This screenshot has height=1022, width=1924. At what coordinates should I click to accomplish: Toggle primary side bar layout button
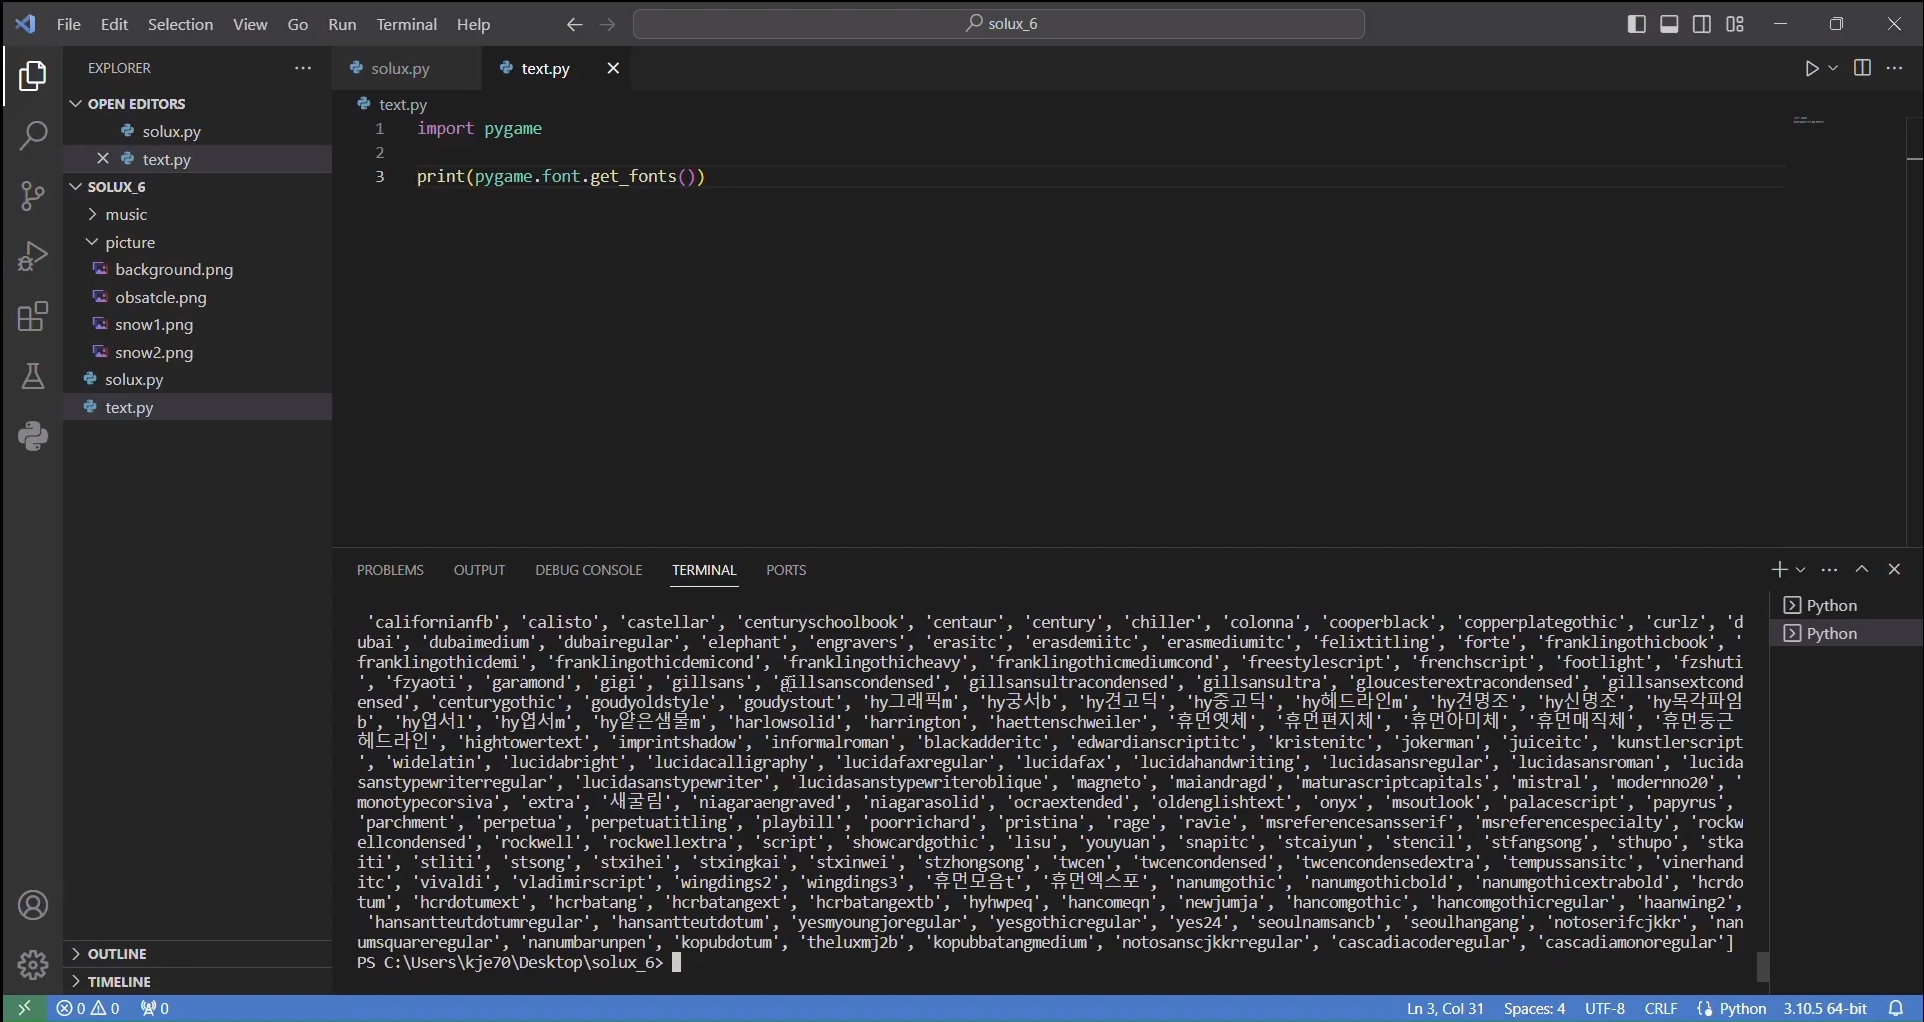(1637, 24)
